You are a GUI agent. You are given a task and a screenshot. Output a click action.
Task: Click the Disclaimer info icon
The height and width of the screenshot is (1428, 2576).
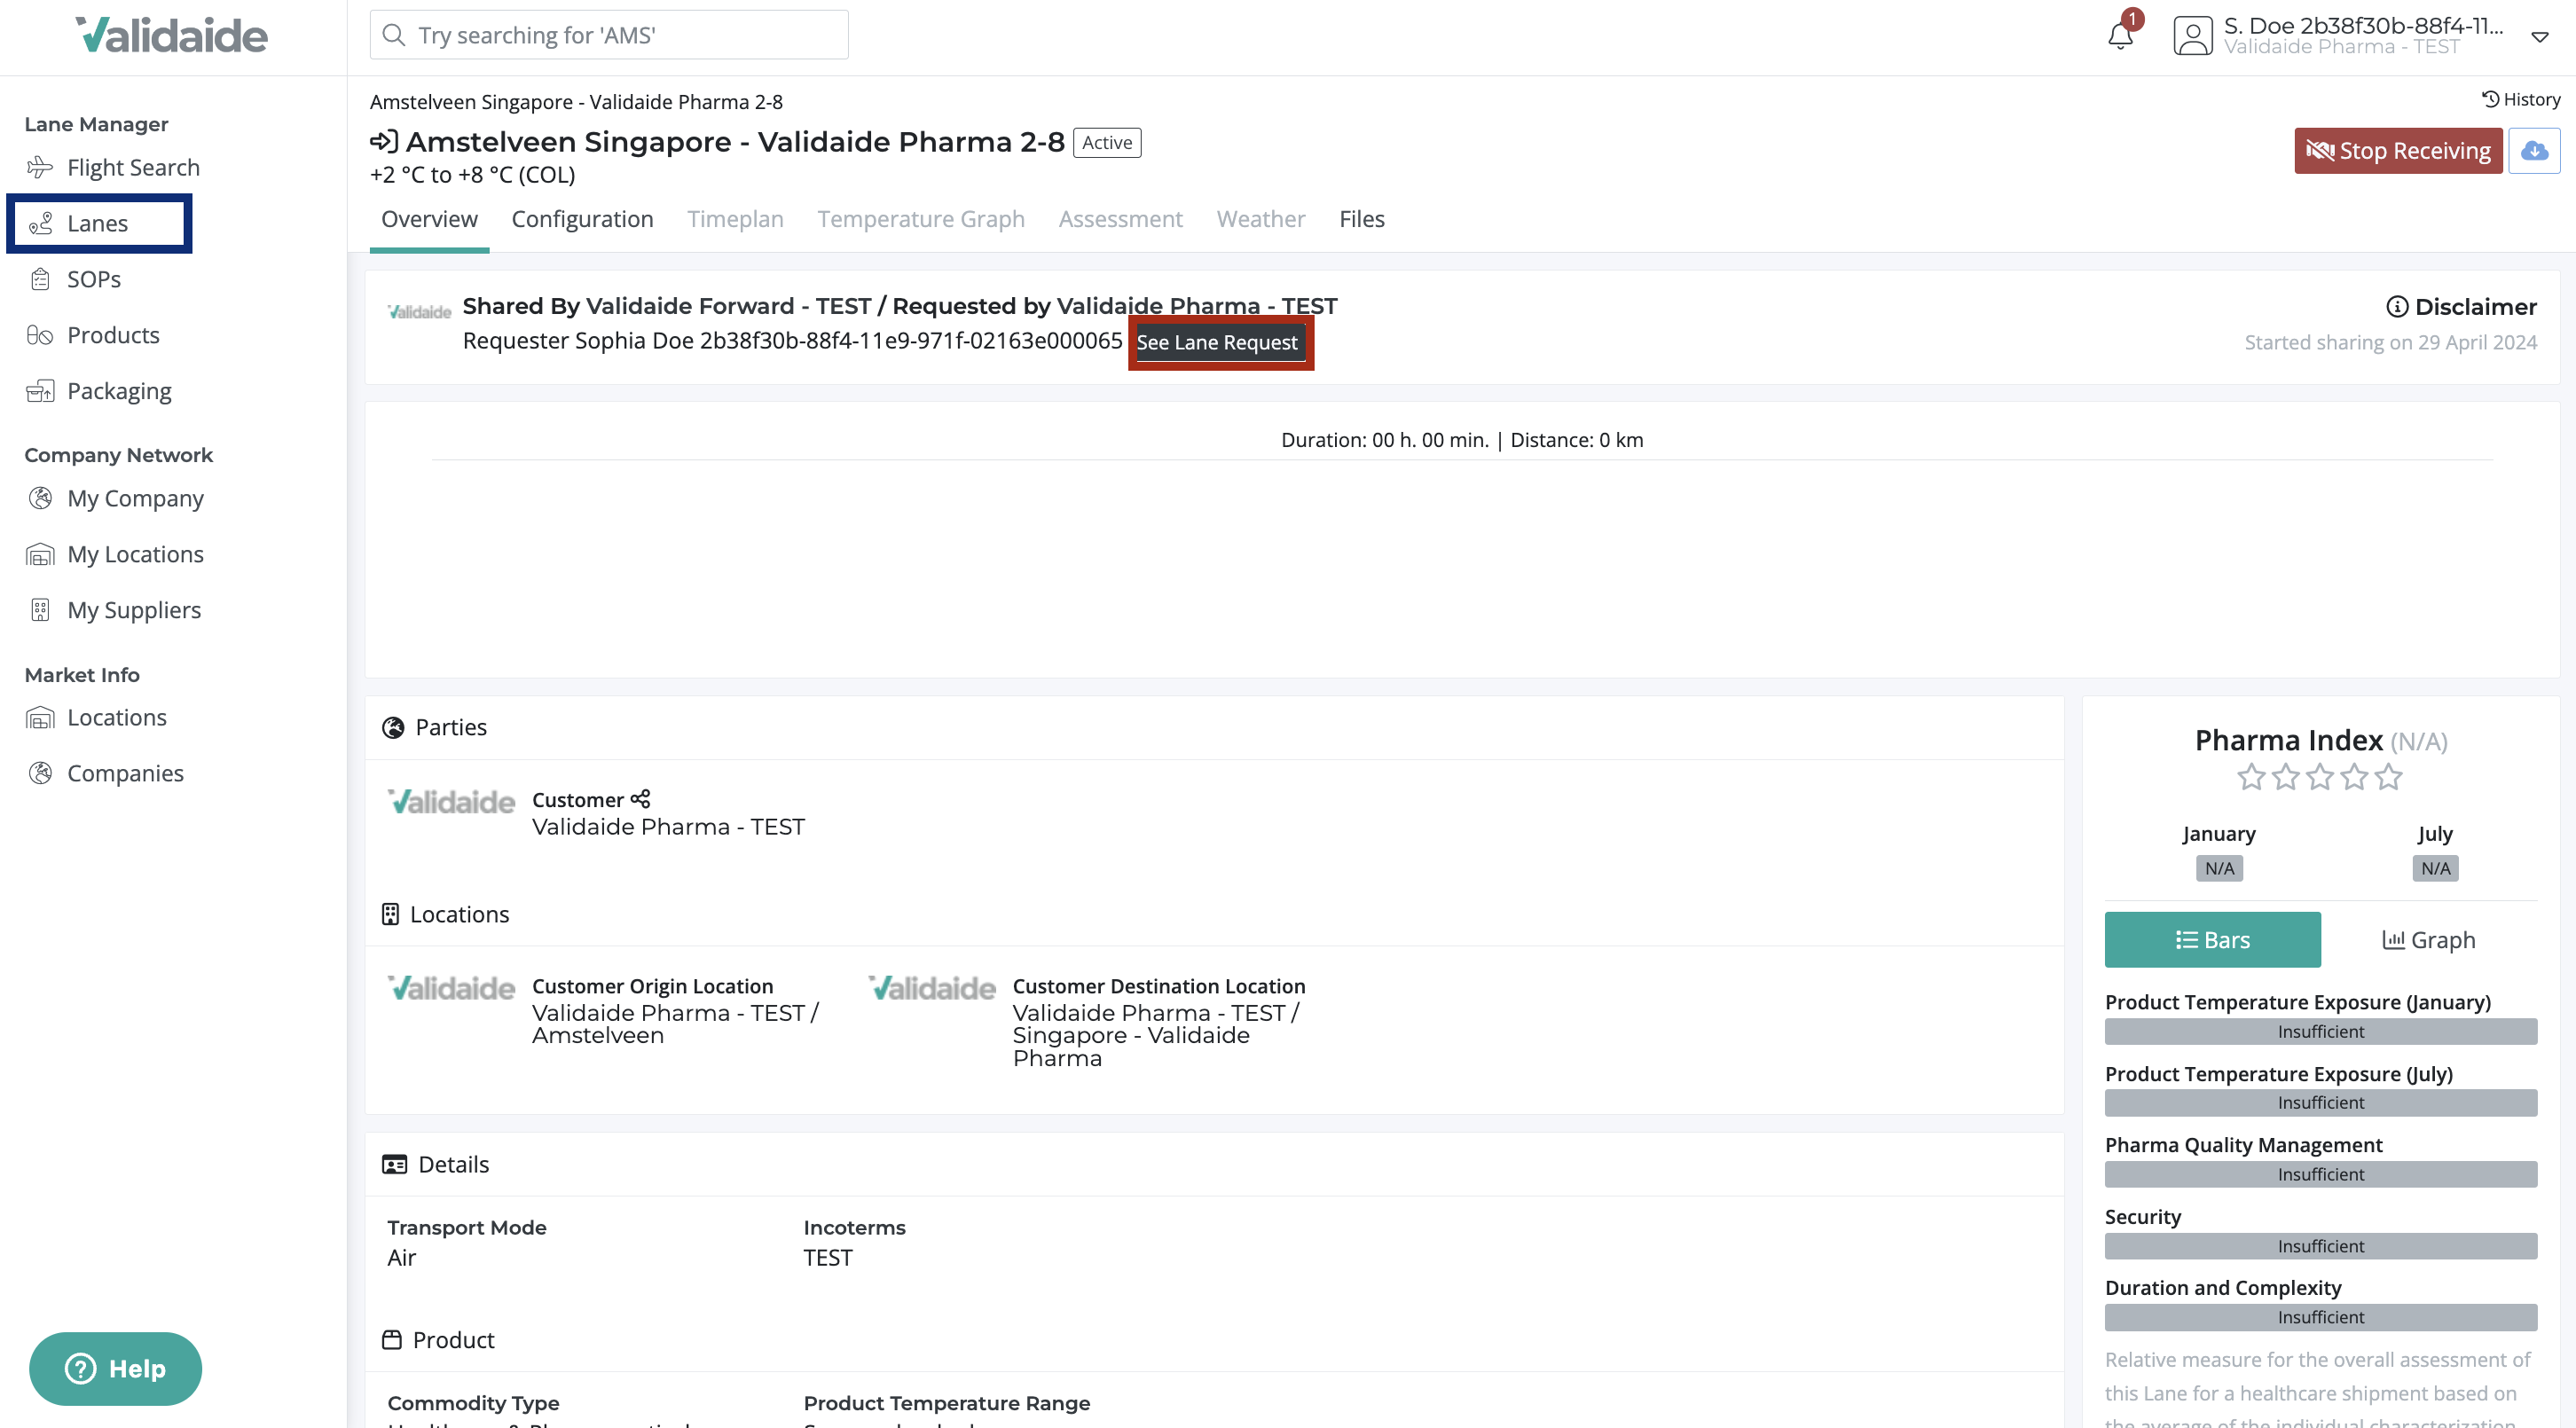(x=2397, y=307)
